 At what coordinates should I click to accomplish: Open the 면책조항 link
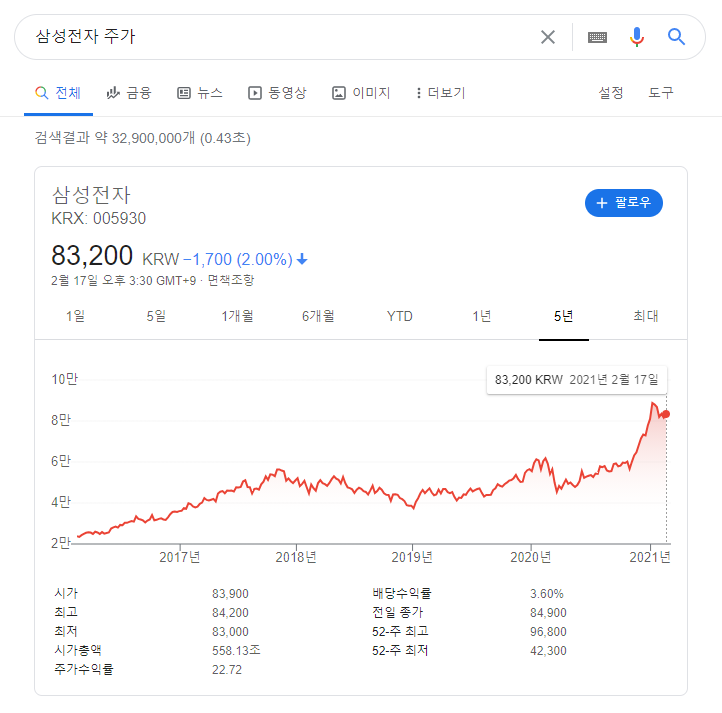[231, 280]
